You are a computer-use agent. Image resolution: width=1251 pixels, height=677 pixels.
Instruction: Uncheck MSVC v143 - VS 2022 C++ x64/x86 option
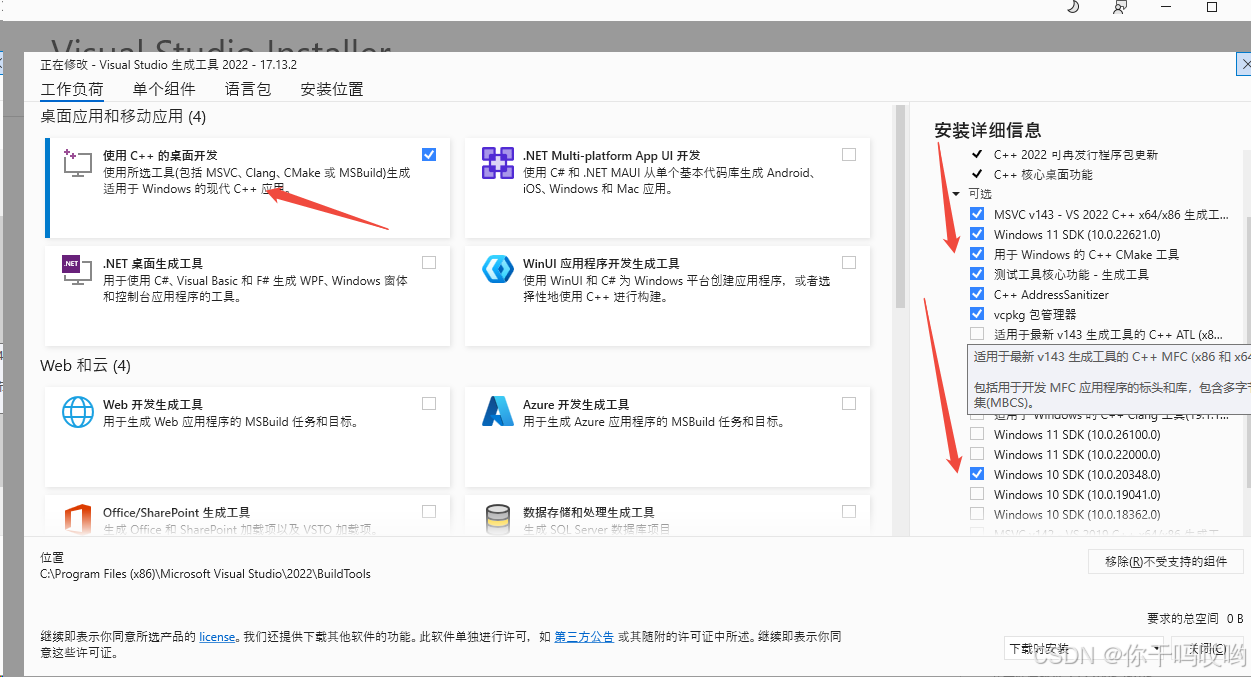(x=977, y=214)
